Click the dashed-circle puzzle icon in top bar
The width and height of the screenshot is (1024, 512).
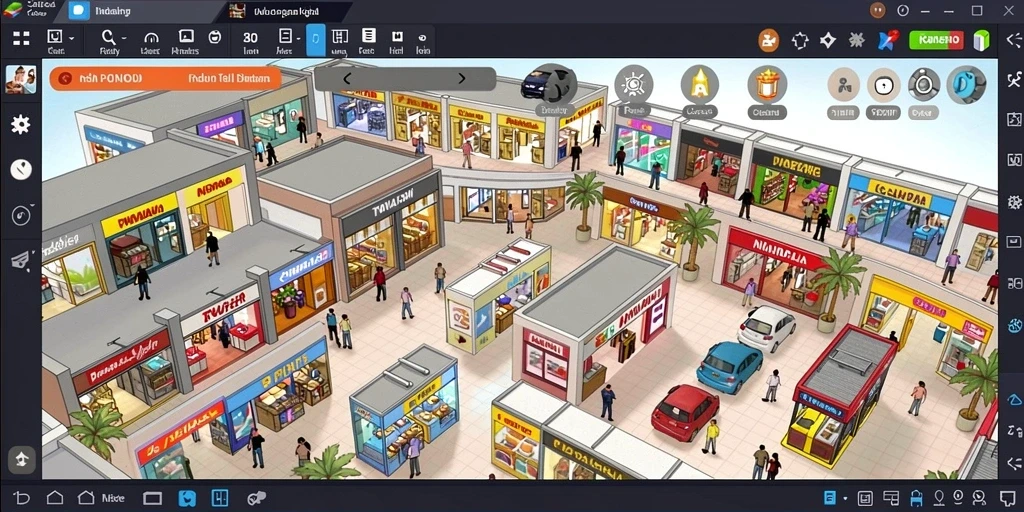[x=799, y=40]
